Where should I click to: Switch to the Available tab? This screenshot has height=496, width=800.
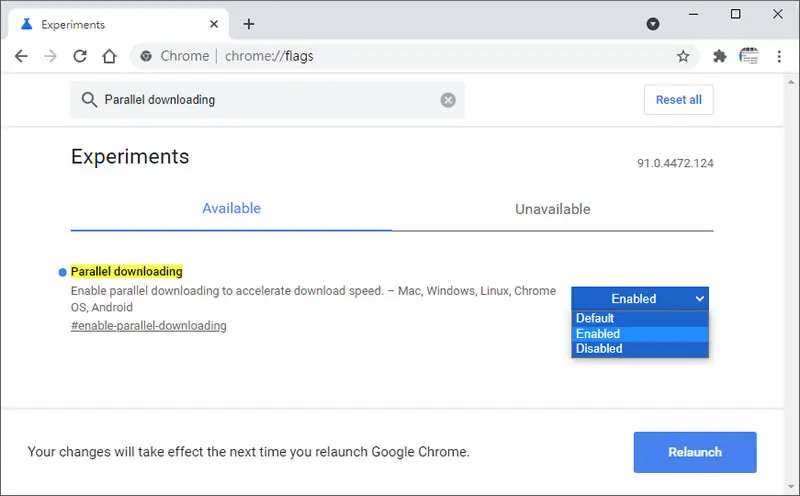pyautogui.click(x=231, y=209)
